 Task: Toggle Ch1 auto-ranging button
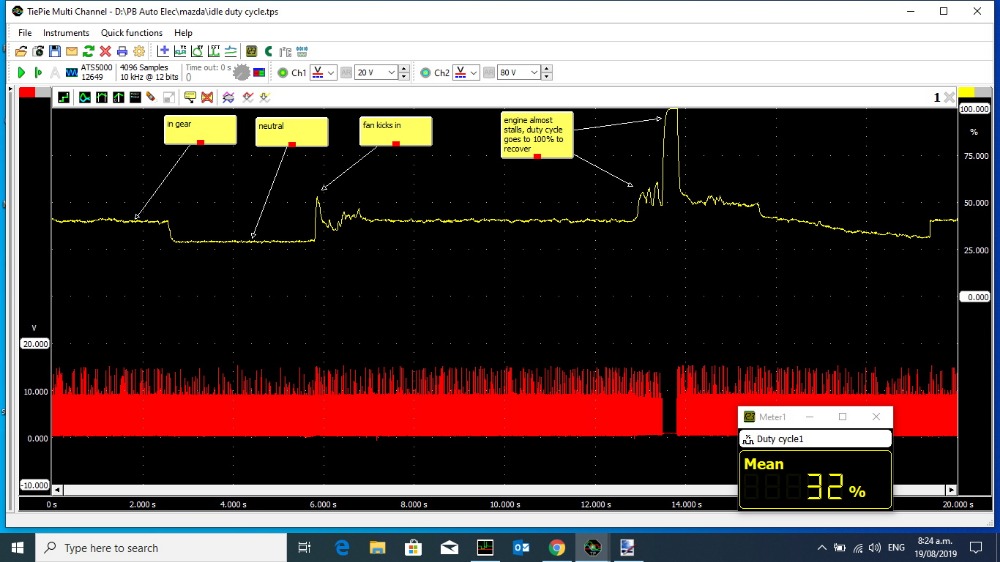(346, 73)
